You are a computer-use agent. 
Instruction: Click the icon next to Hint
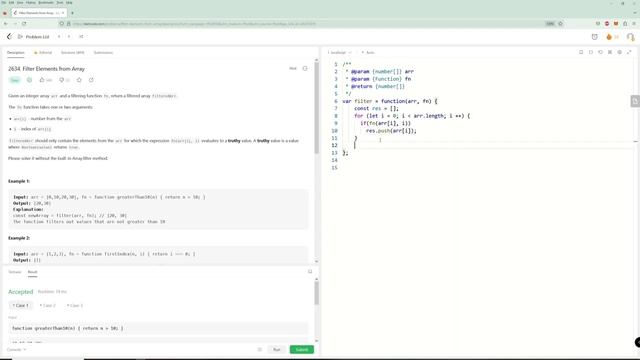pyautogui.click(x=305, y=69)
